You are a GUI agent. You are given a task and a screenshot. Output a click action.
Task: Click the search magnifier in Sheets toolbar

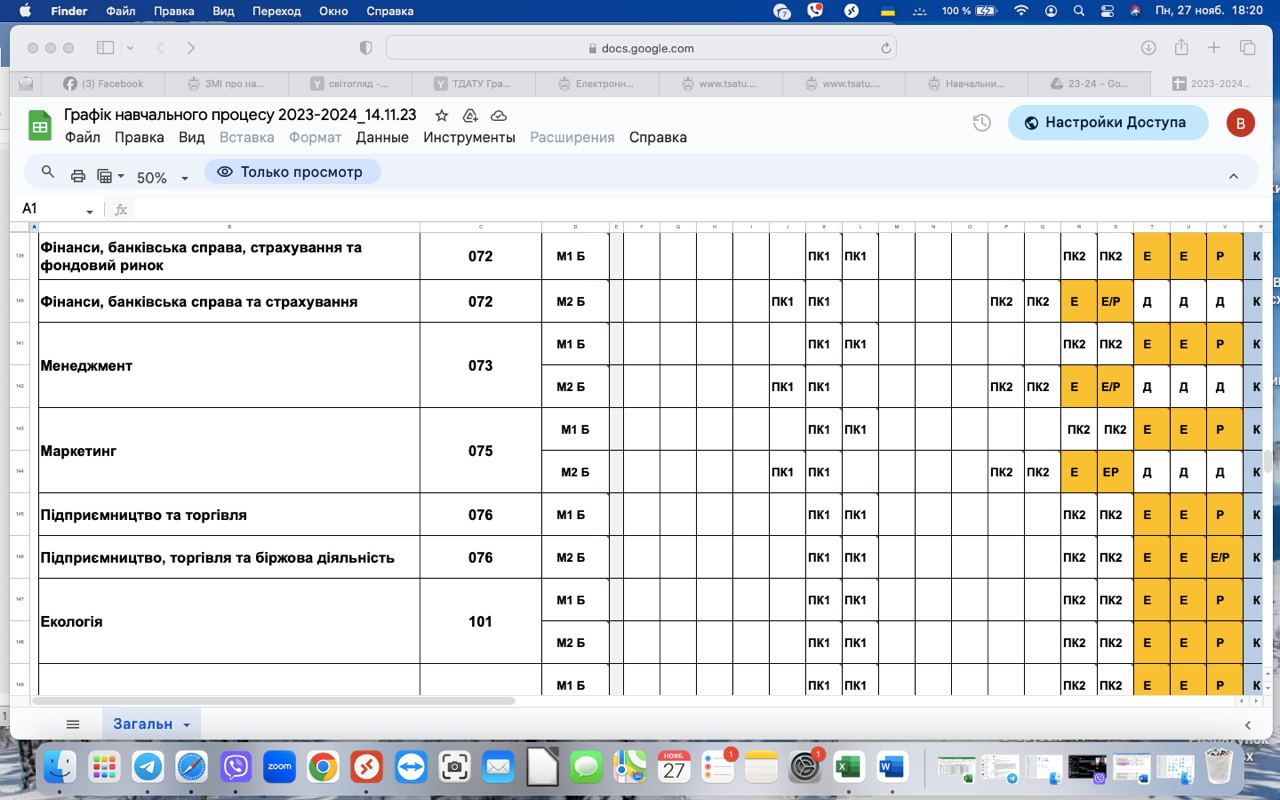click(x=47, y=173)
